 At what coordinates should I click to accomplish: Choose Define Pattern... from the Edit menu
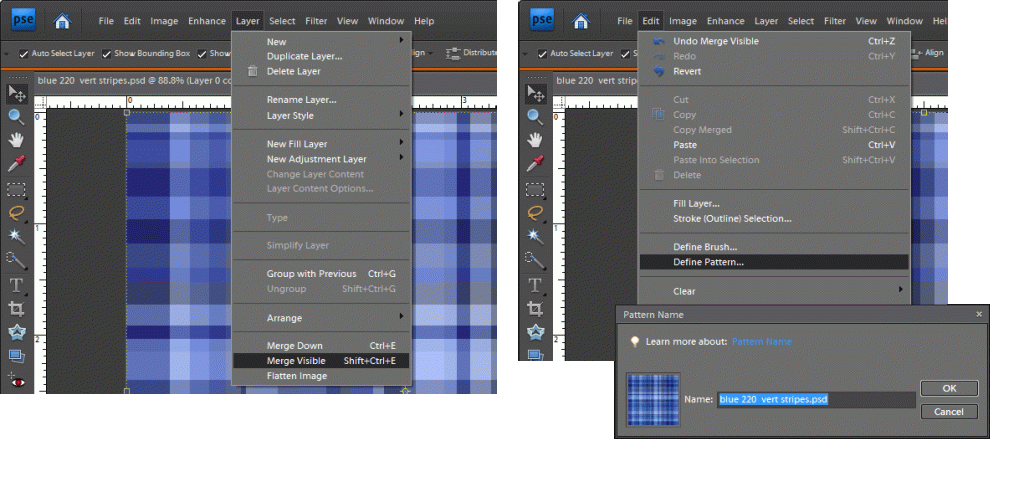774,262
